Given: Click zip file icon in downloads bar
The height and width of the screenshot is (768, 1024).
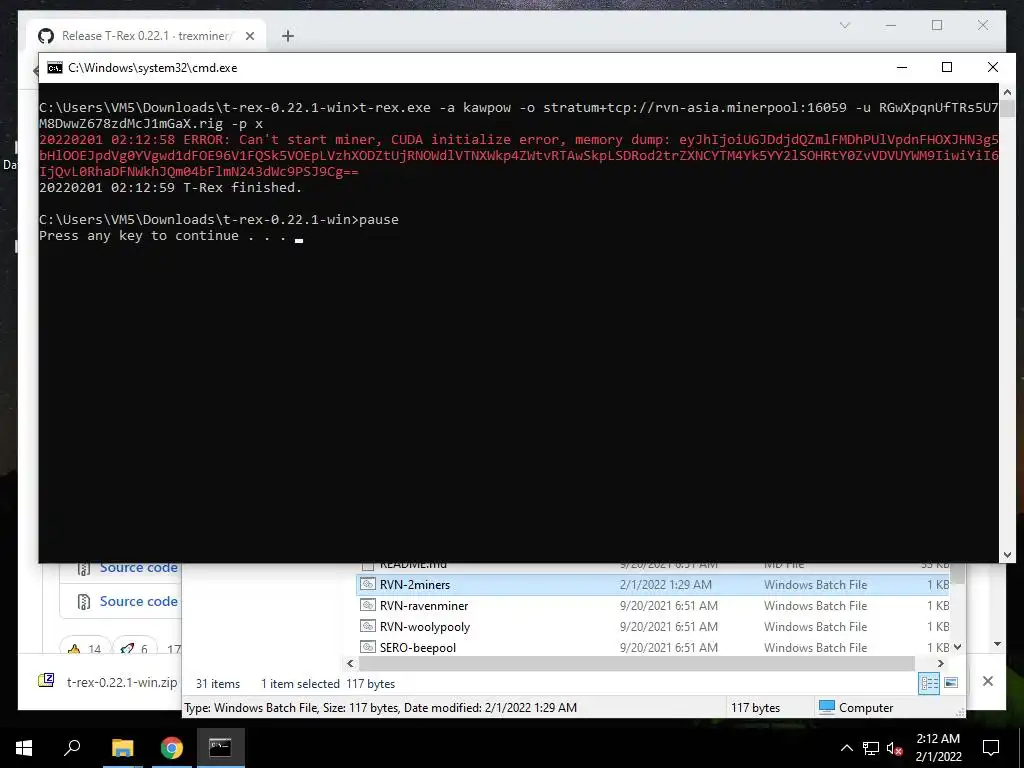Looking at the screenshot, I should pyautogui.click(x=46, y=680).
